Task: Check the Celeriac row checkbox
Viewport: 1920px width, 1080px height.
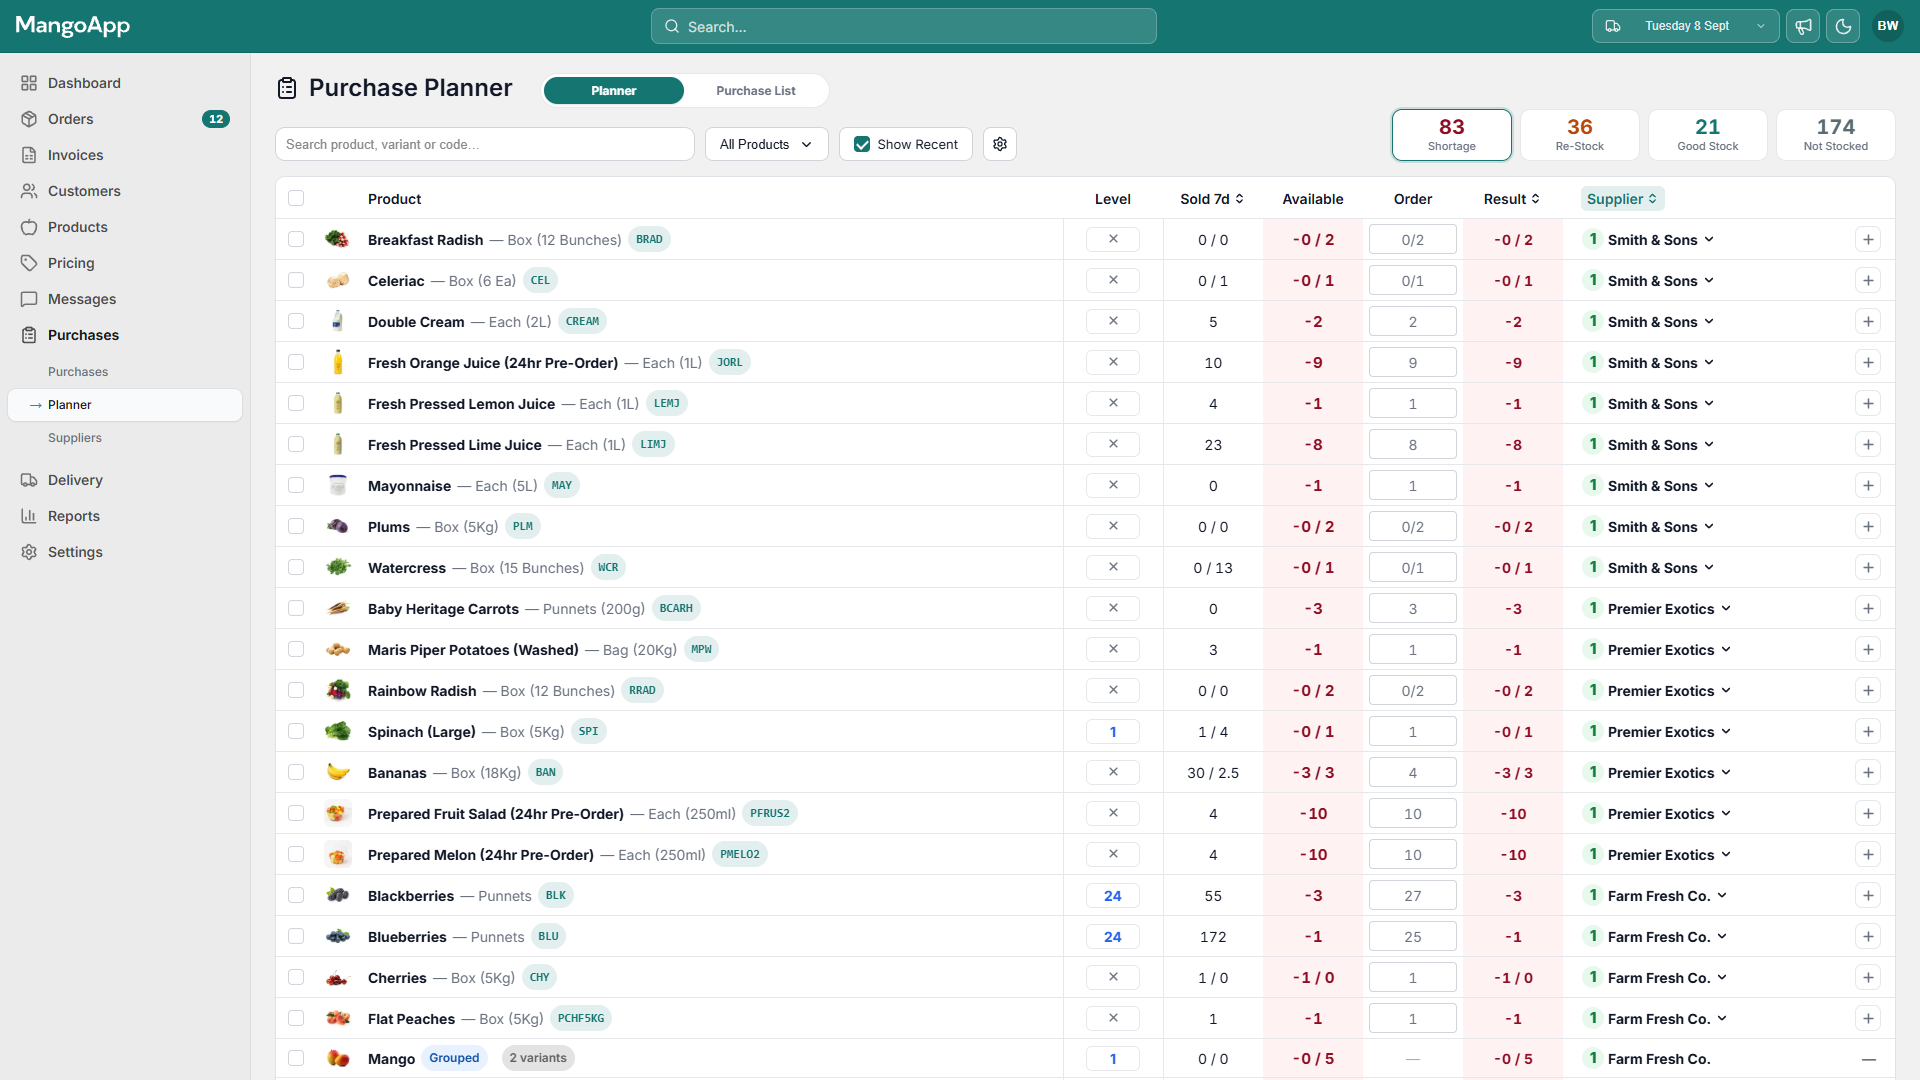Action: 296,280
